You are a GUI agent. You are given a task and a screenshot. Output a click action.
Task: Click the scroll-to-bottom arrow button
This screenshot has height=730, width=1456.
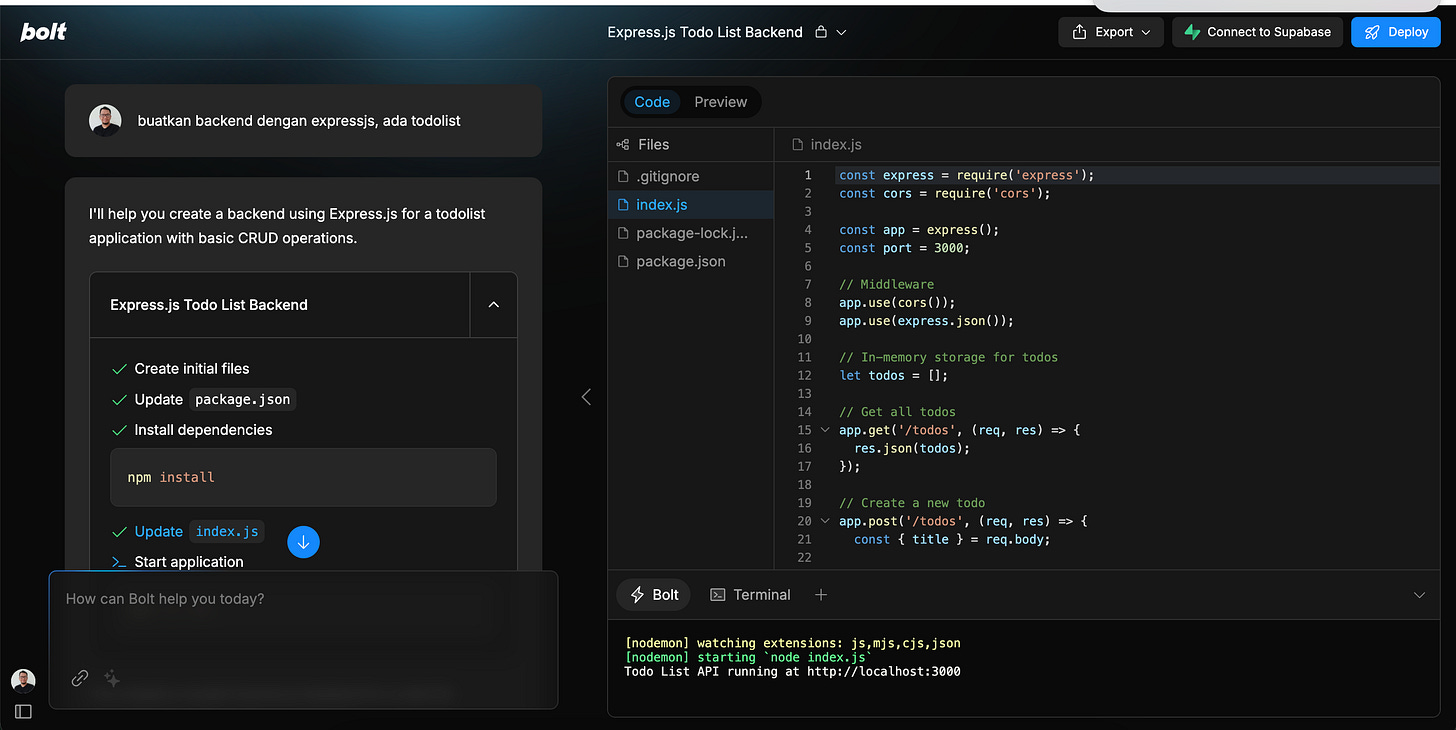pos(303,542)
